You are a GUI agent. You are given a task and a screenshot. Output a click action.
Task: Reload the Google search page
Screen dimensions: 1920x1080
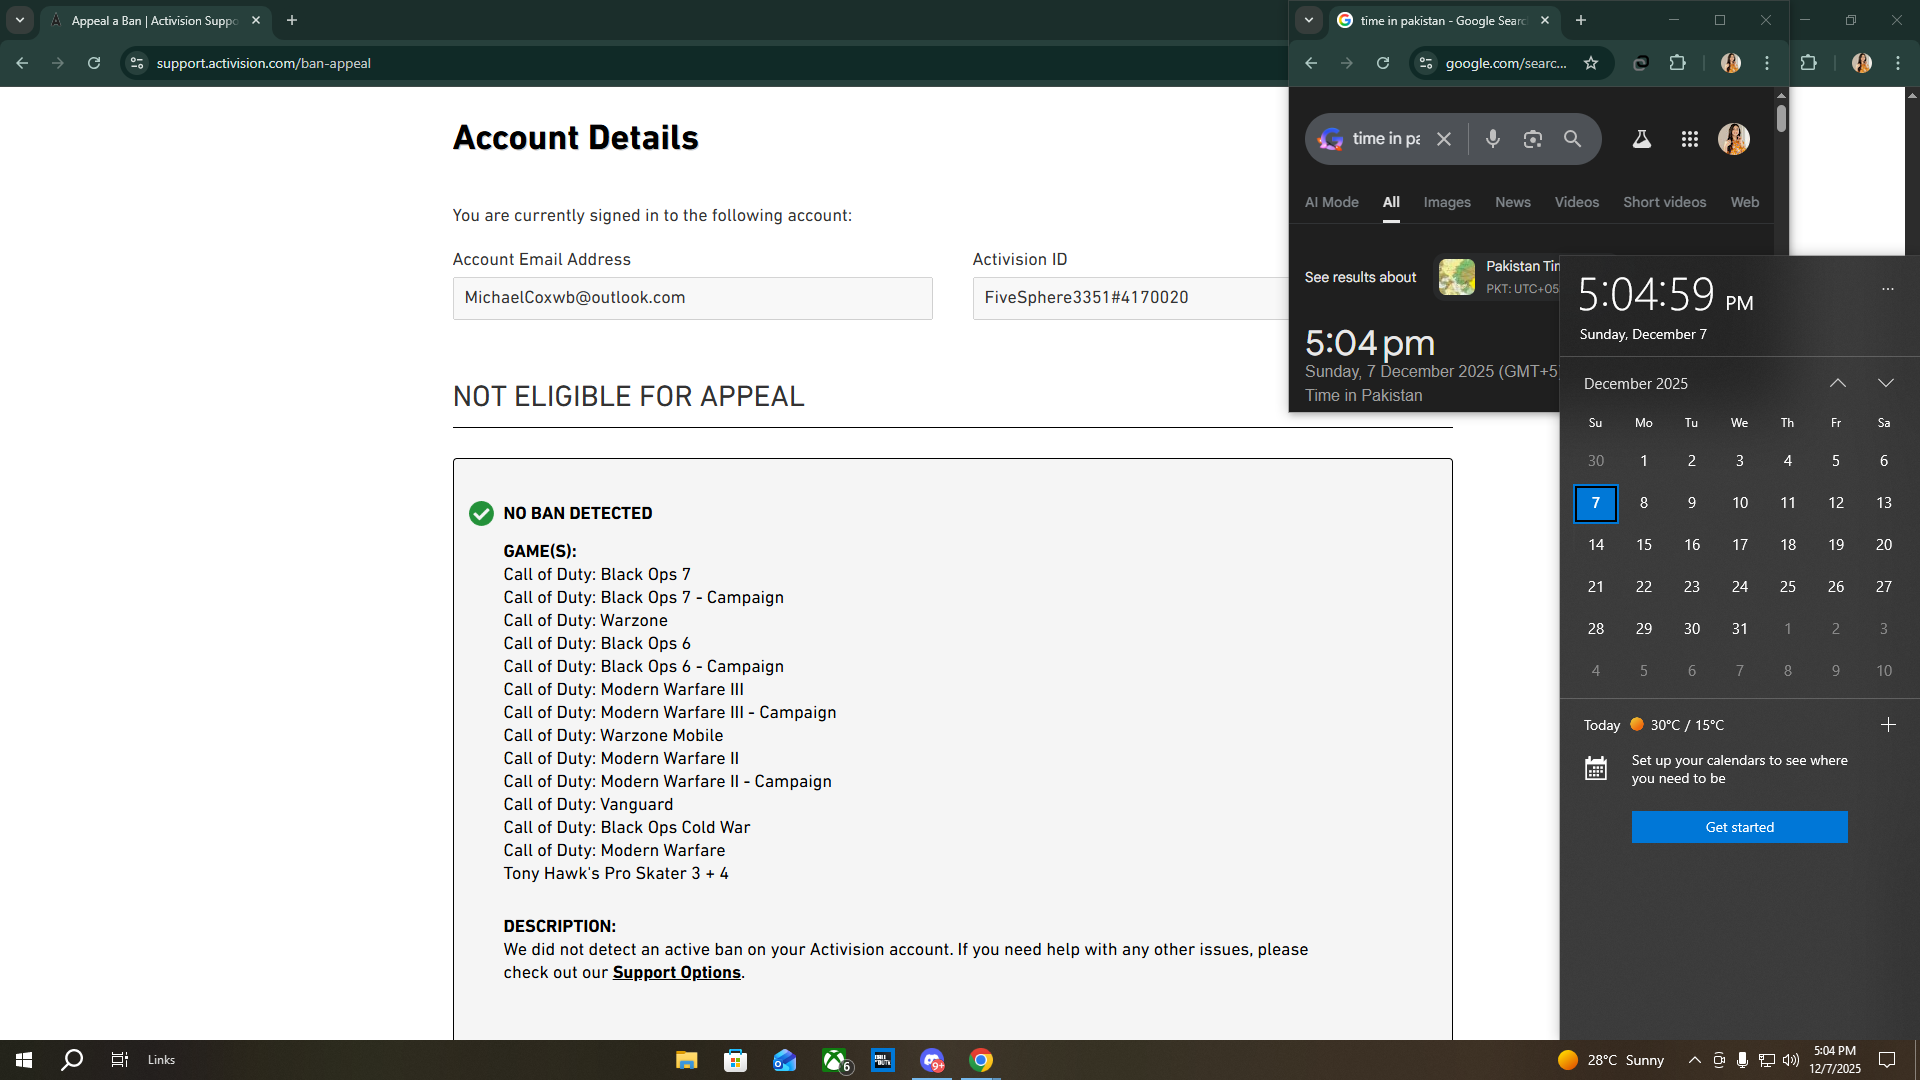tap(1383, 63)
